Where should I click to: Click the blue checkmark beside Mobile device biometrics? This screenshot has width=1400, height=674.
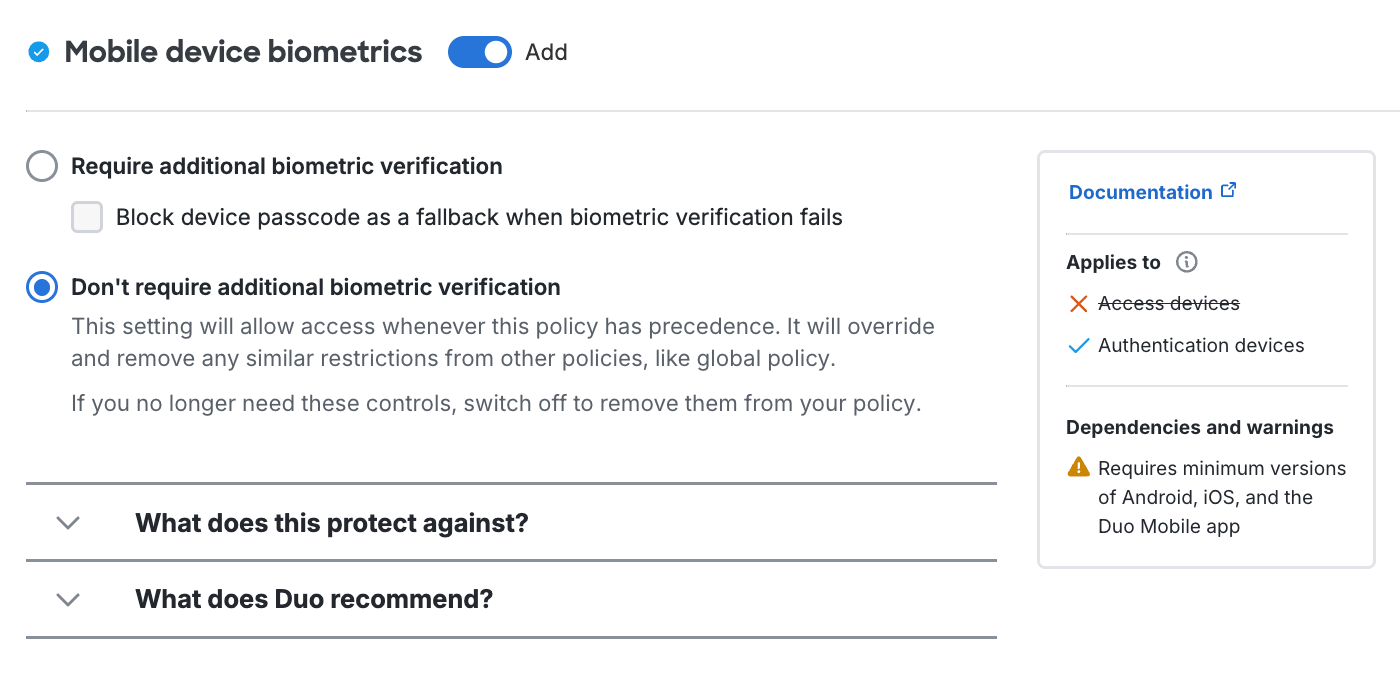point(39,51)
